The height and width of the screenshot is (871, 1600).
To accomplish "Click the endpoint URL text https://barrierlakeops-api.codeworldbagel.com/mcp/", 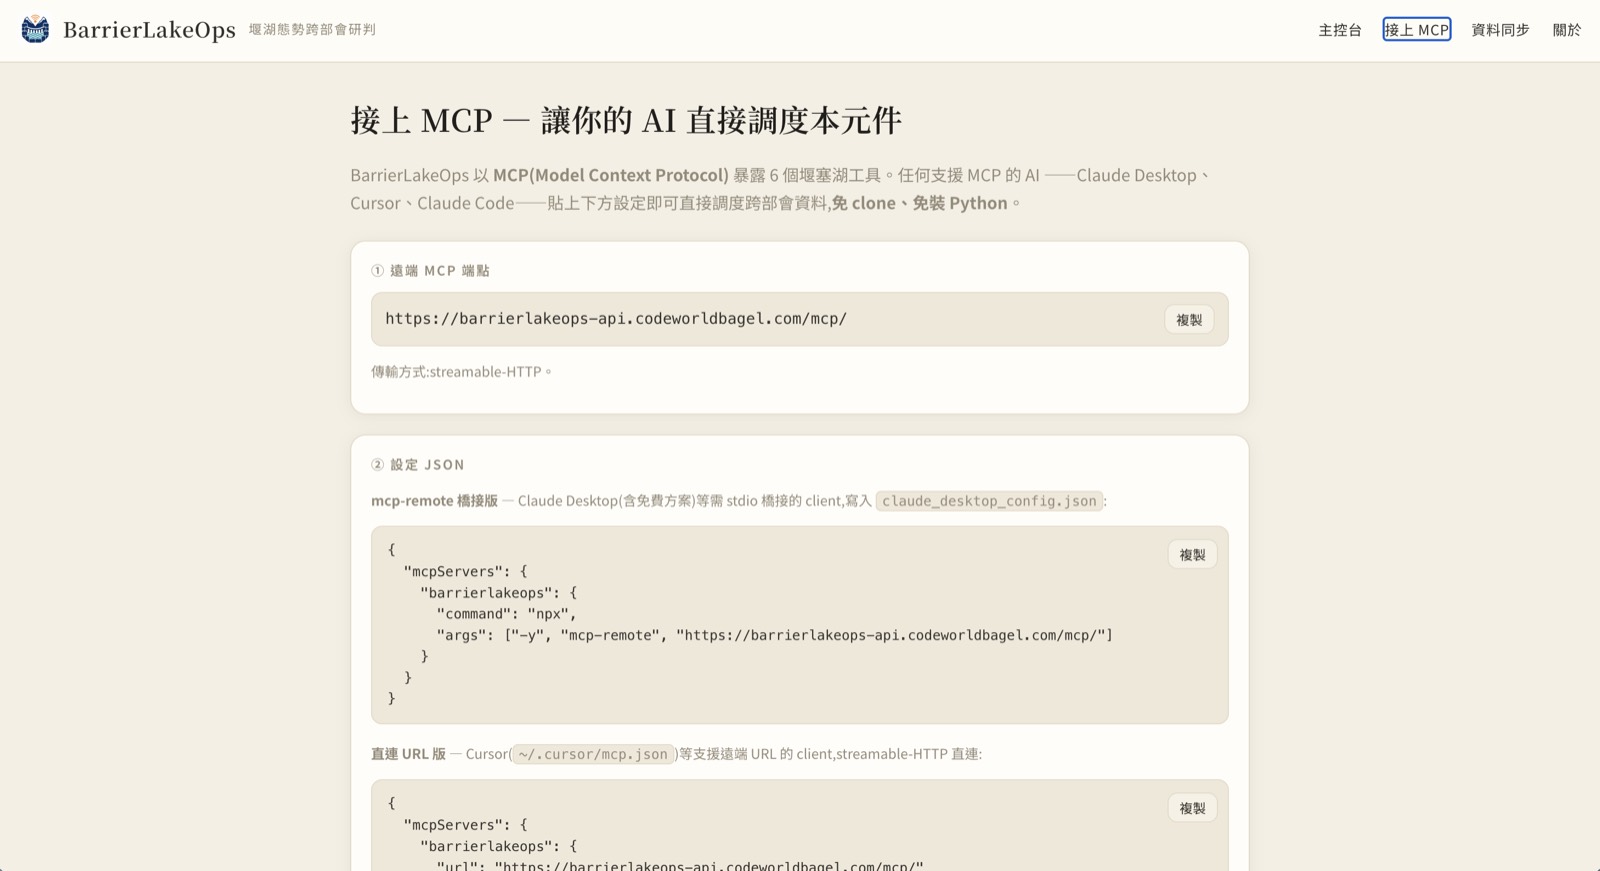I will coord(616,319).
